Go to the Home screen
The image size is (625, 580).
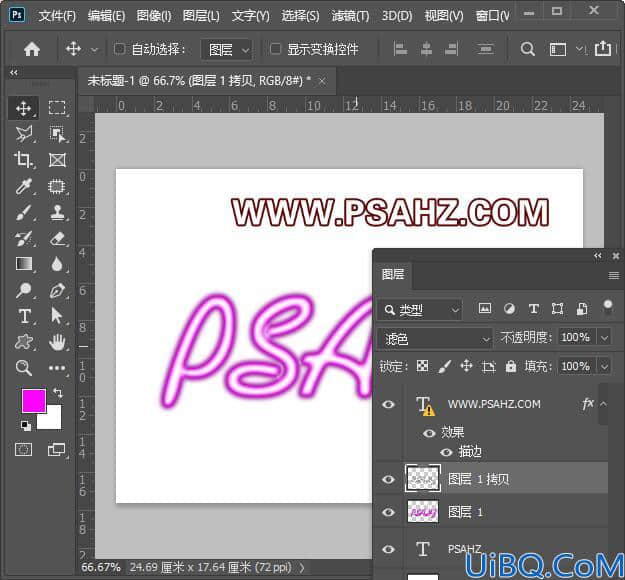pyautogui.click(x=32, y=49)
